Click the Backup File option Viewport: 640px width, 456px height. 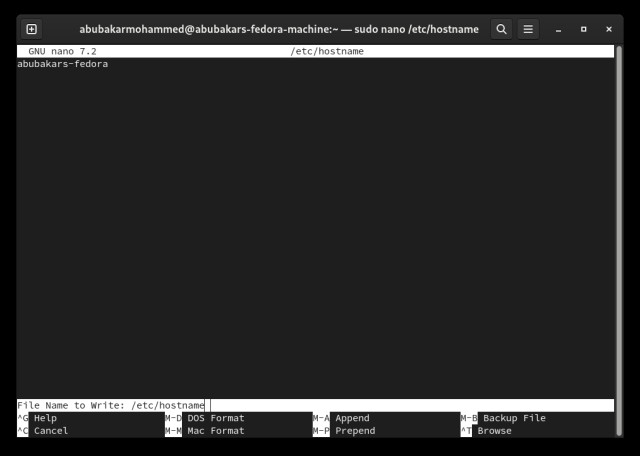(514, 418)
